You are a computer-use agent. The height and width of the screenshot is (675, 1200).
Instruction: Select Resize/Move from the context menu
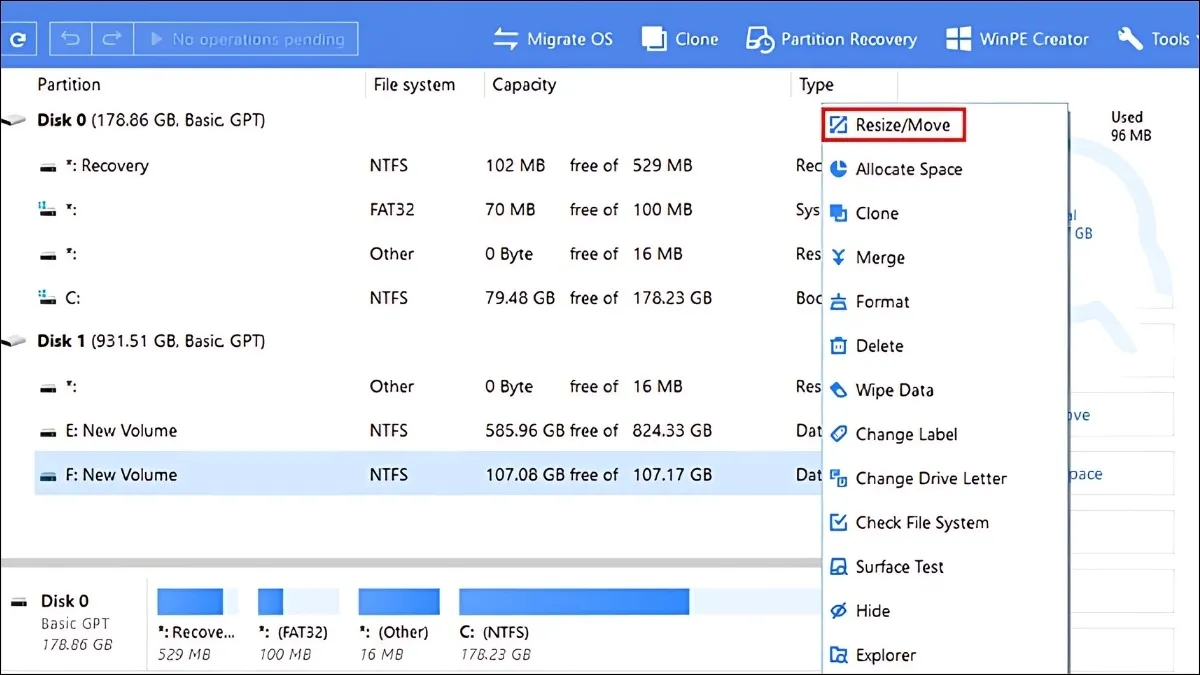pos(893,124)
